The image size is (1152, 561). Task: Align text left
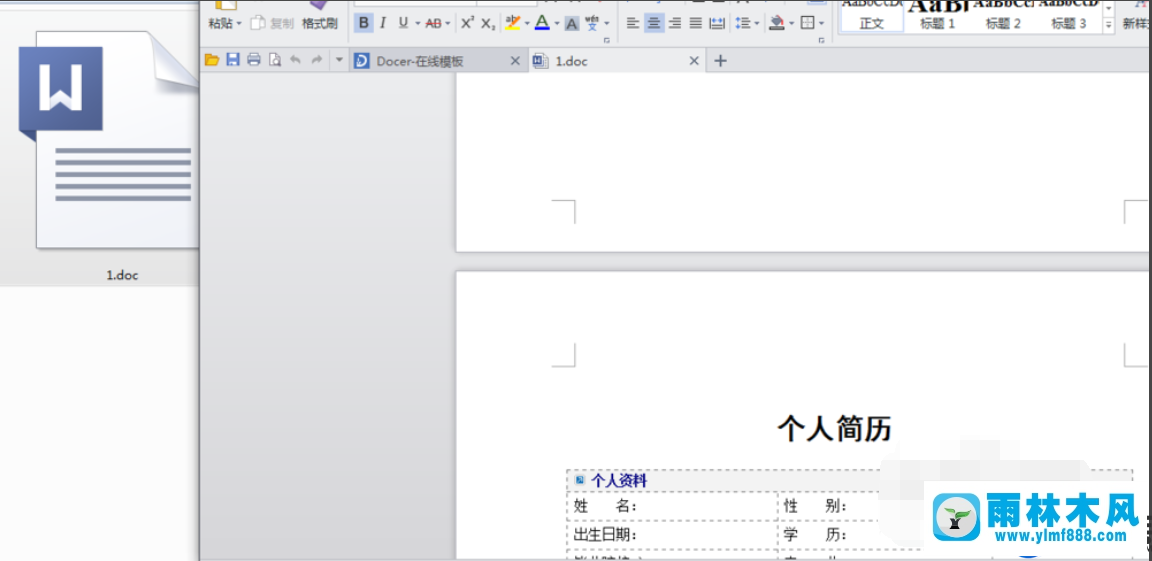(633, 23)
